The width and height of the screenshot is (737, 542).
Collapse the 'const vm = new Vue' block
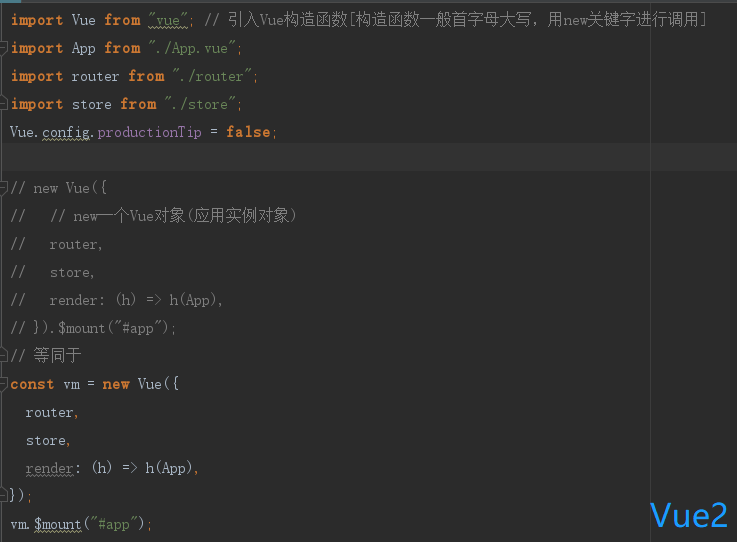[x=4, y=384]
